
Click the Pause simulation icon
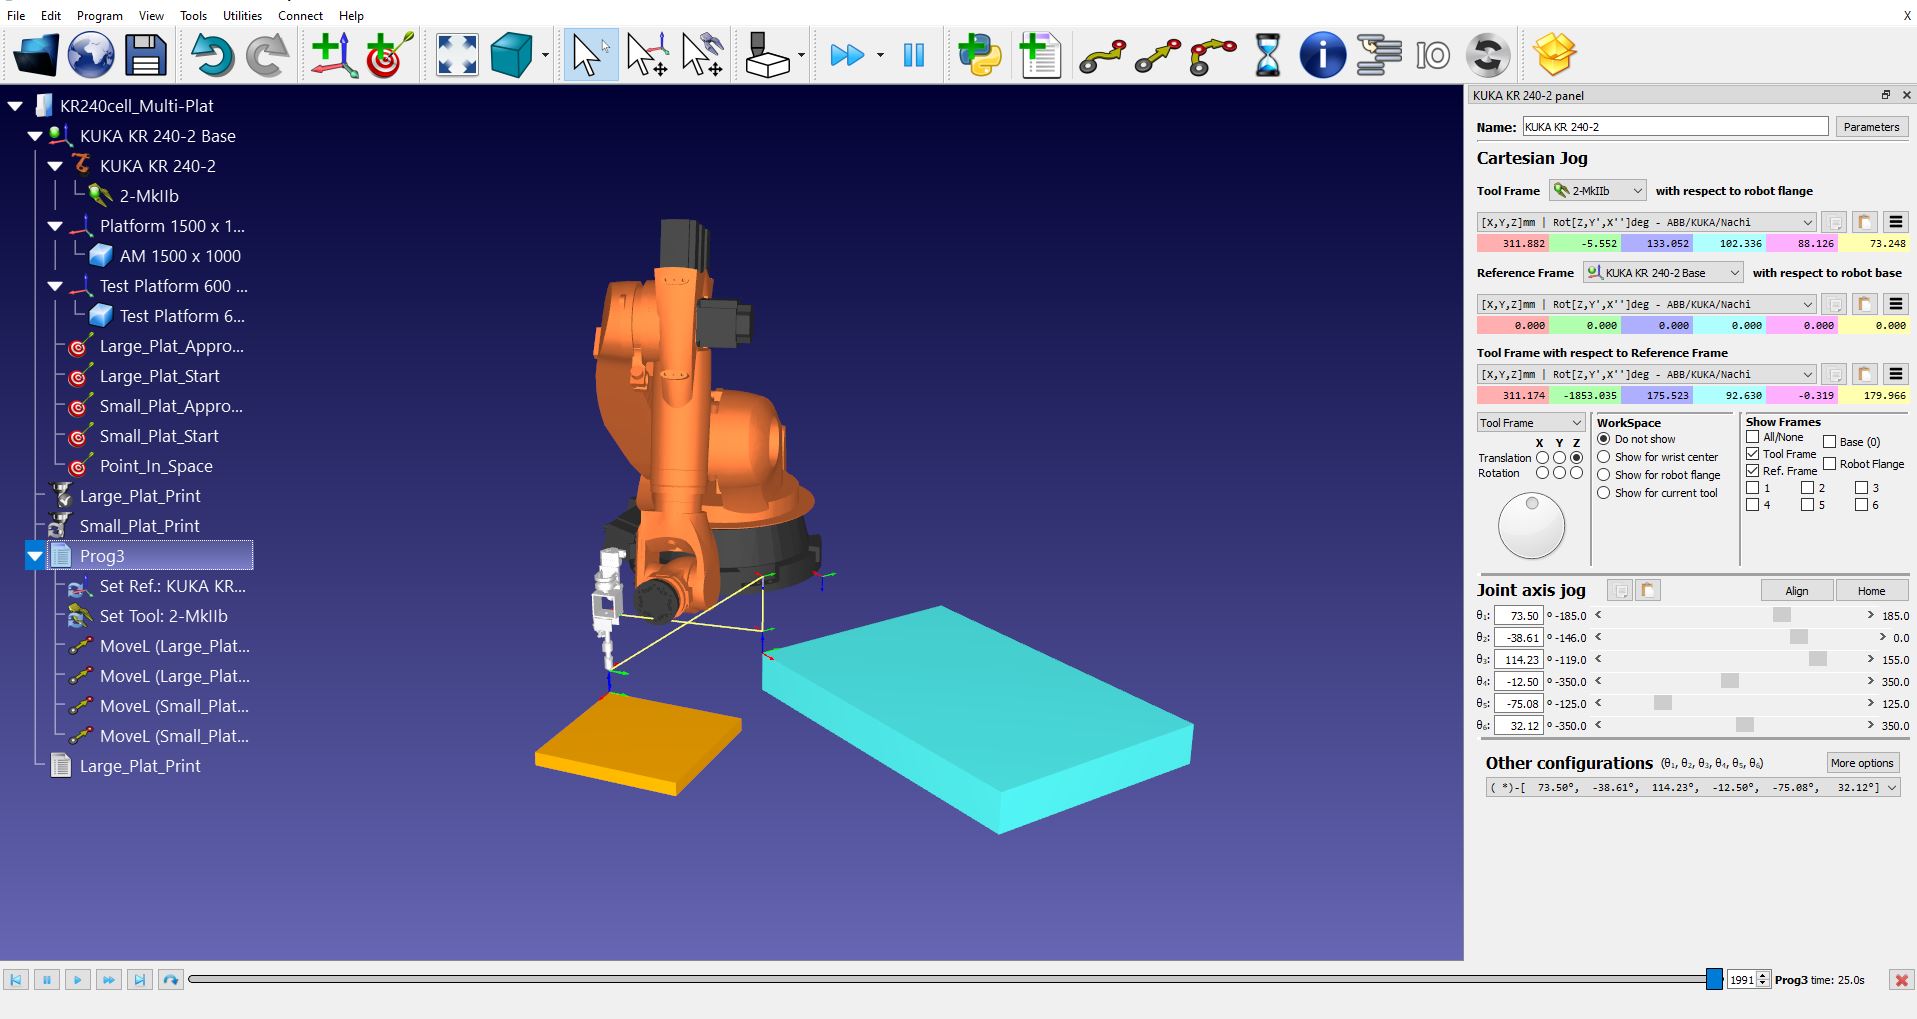point(914,55)
